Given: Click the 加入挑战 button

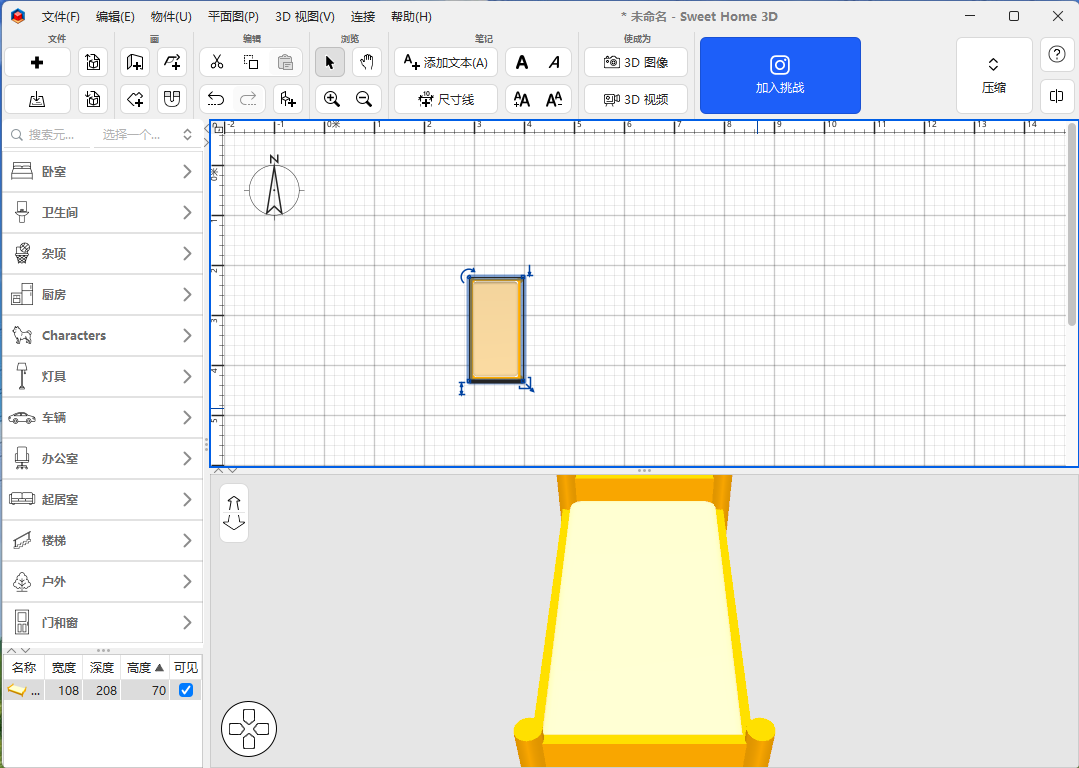Looking at the screenshot, I should point(780,75).
